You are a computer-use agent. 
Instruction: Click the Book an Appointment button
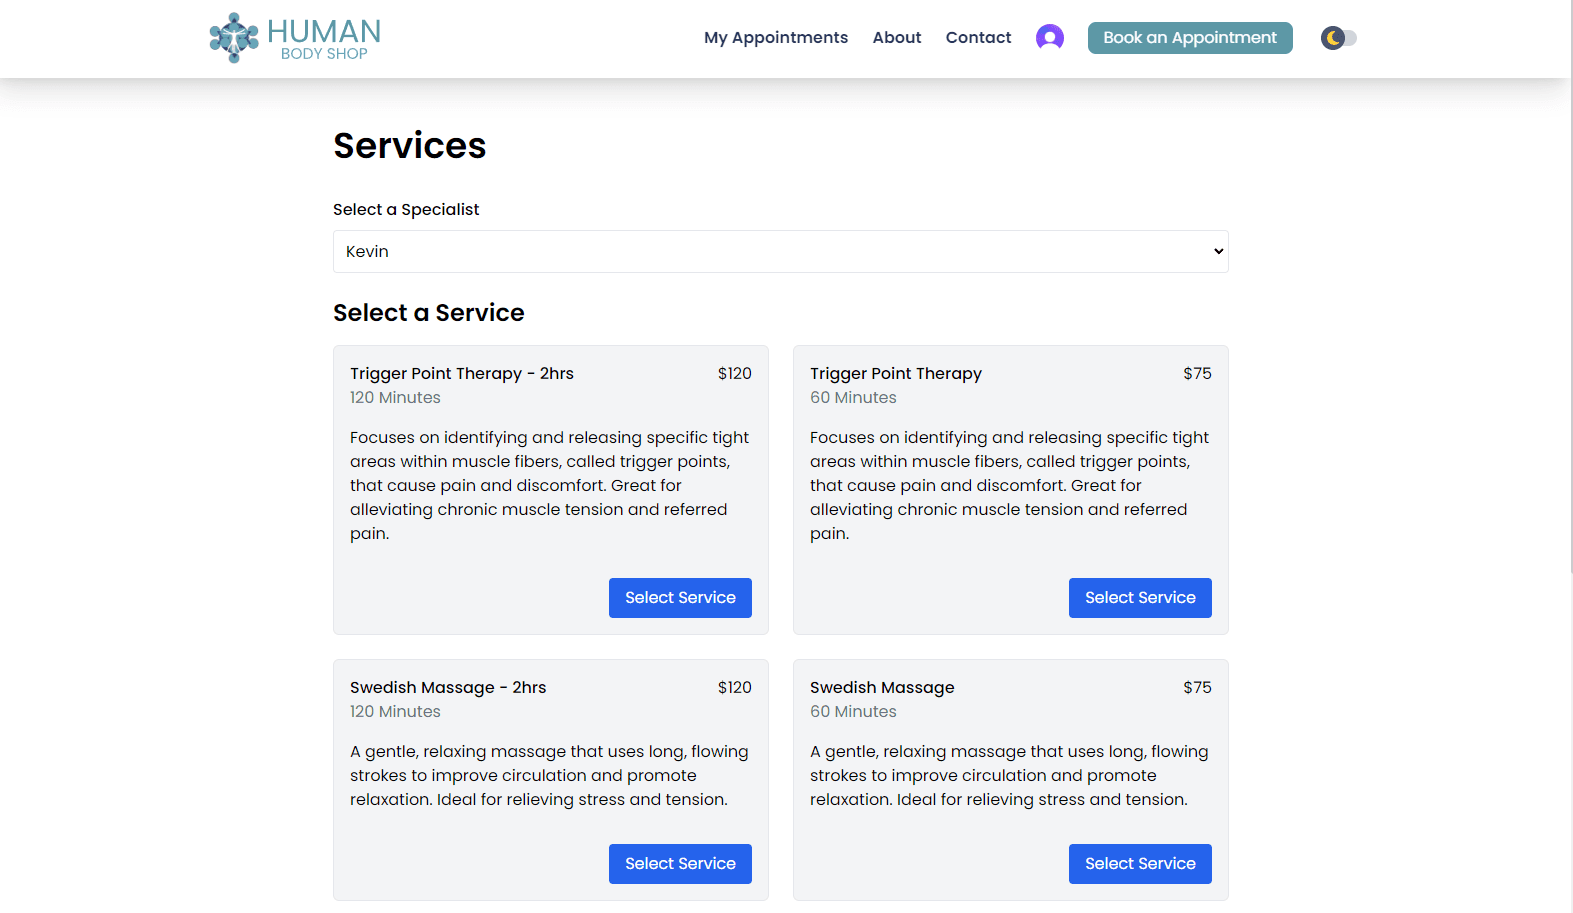[x=1189, y=38]
